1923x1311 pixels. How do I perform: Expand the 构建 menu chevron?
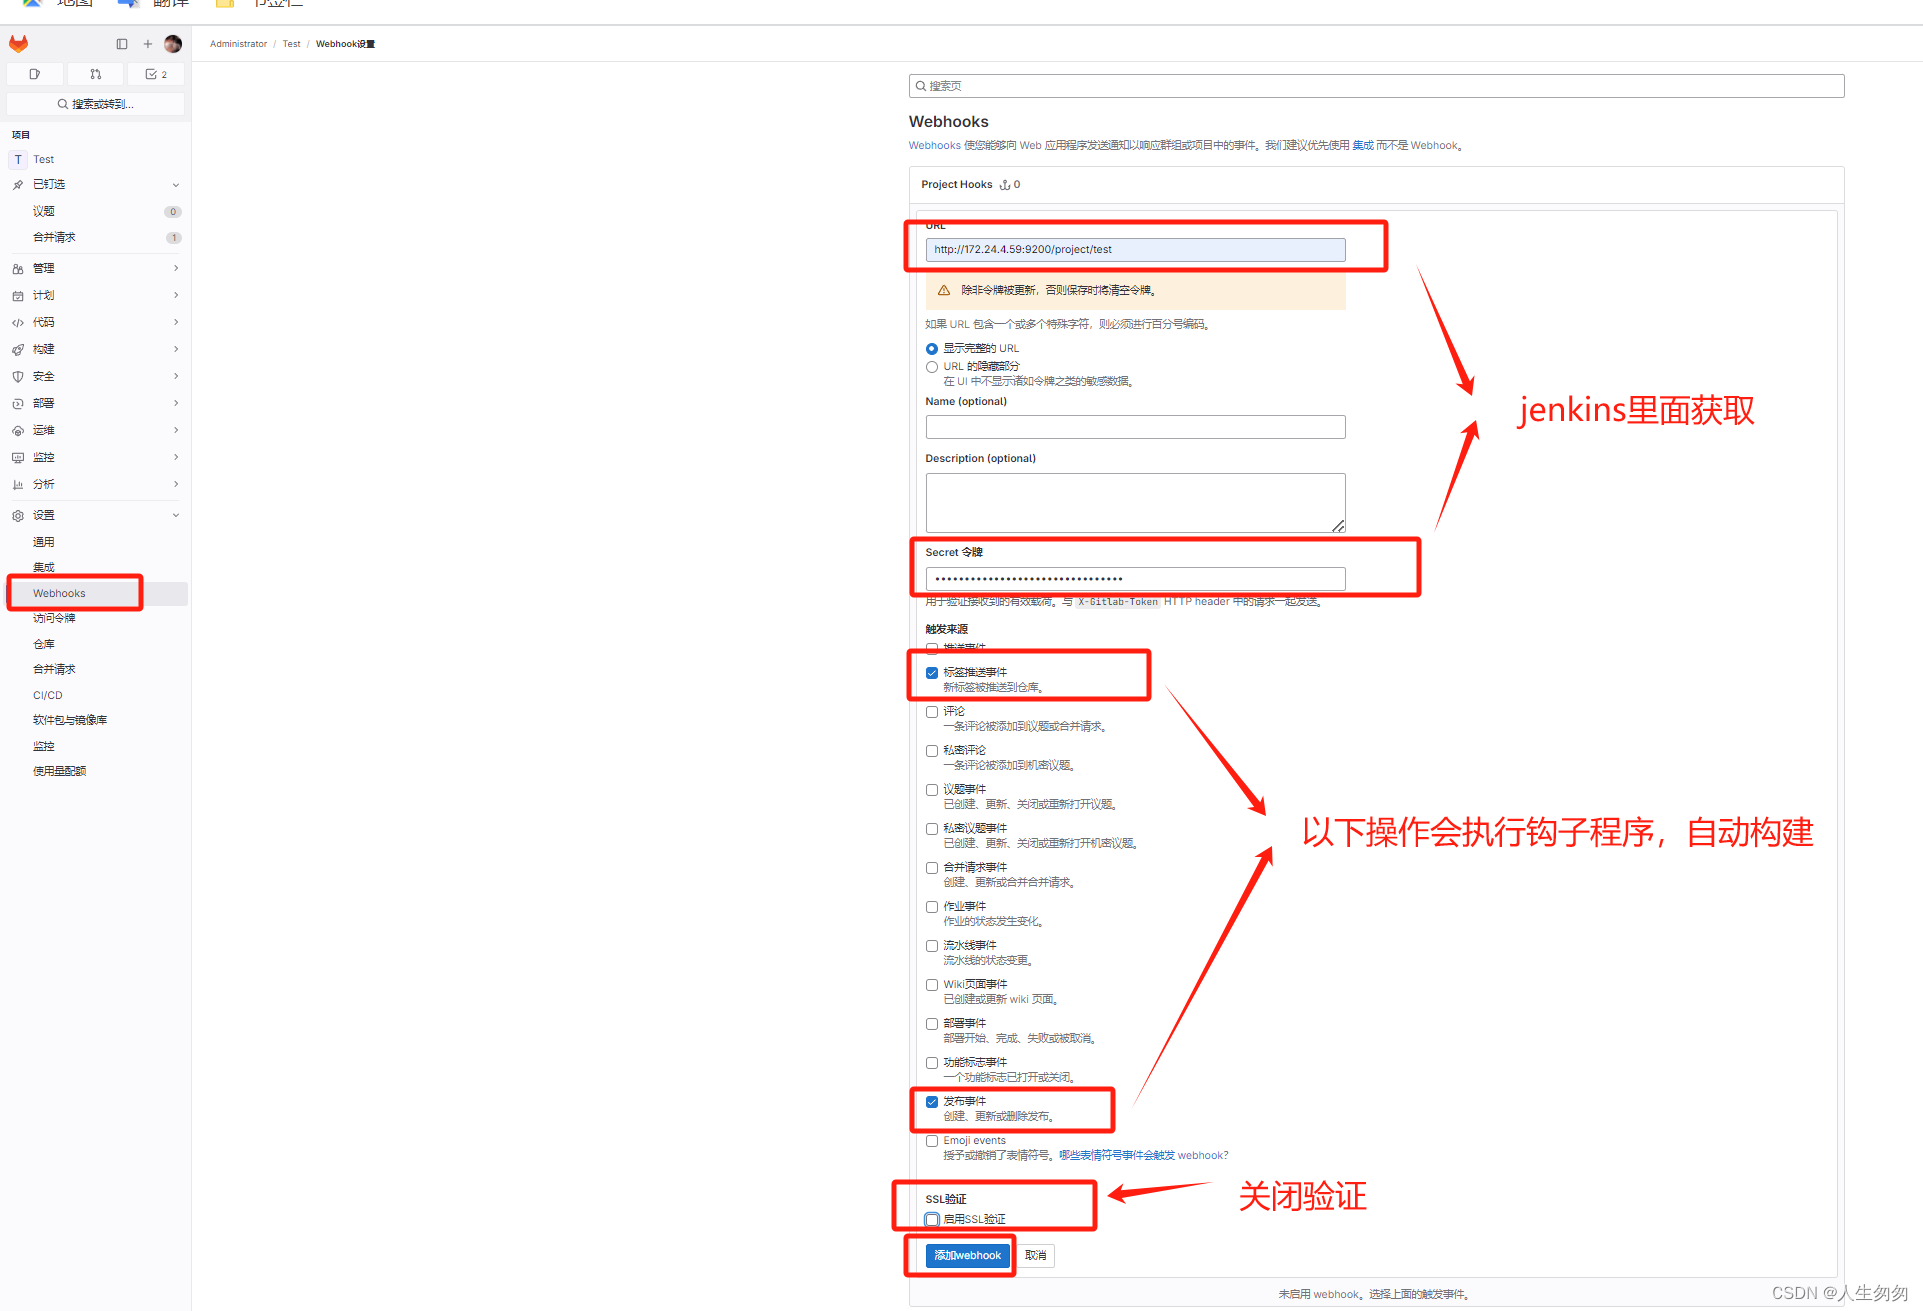click(x=176, y=349)
